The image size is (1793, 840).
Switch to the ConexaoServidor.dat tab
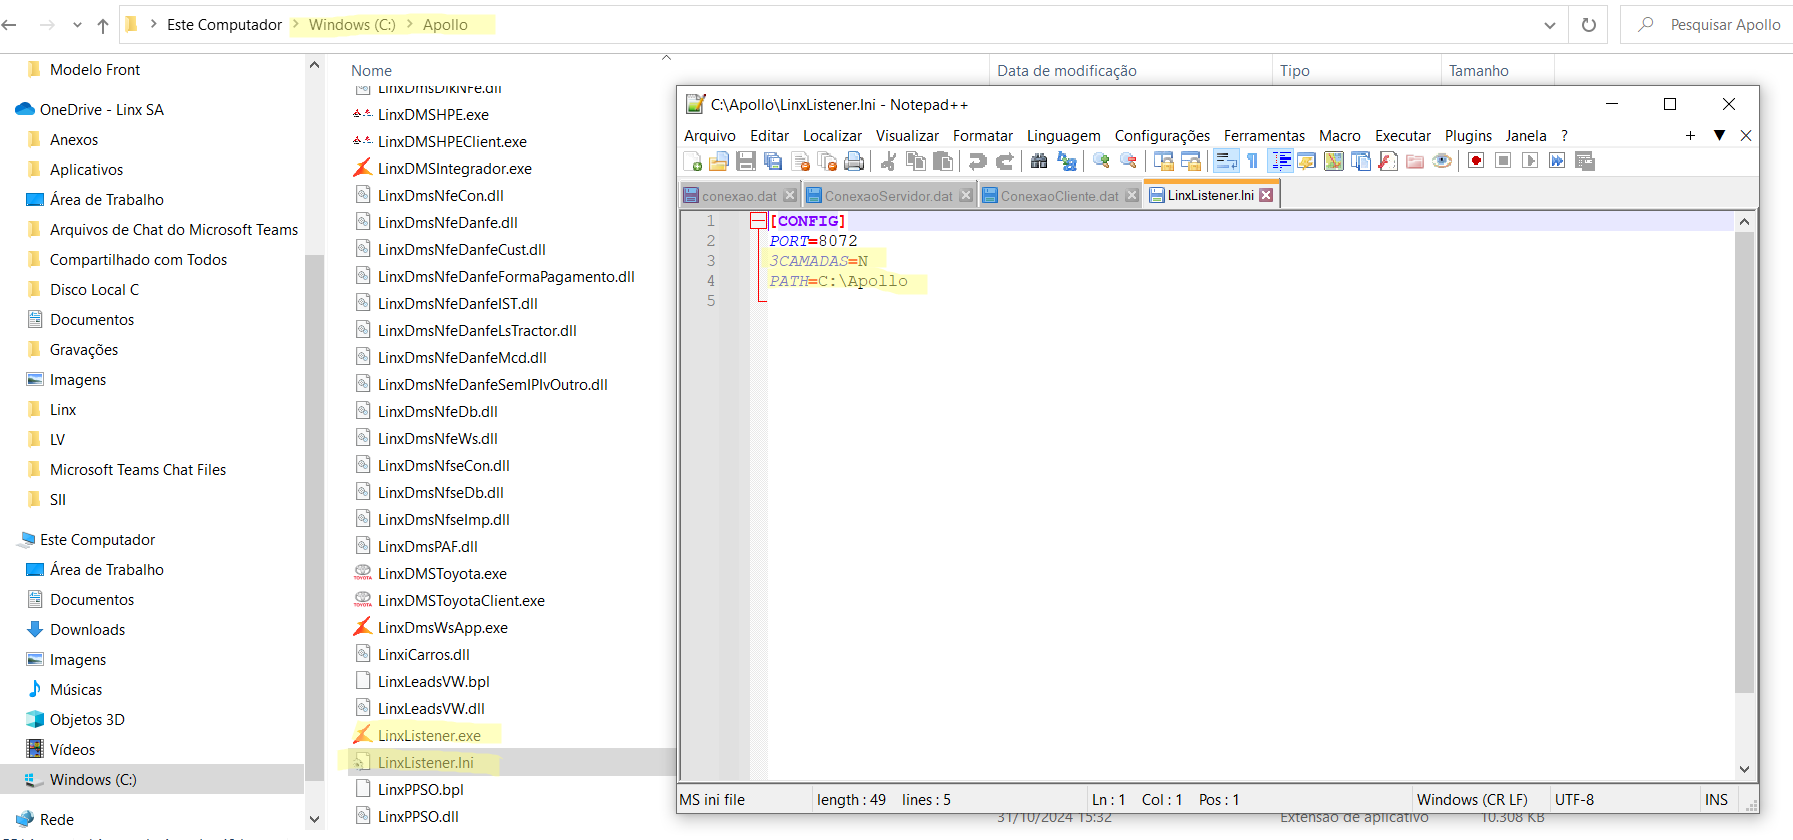(x=888, y=196)
